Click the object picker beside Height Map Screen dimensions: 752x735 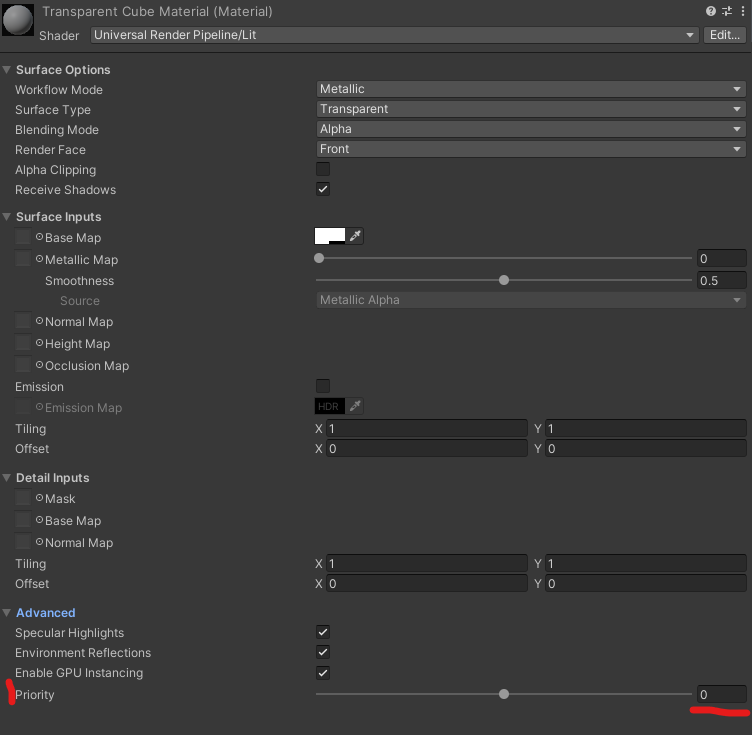click(x=39, y=344)
